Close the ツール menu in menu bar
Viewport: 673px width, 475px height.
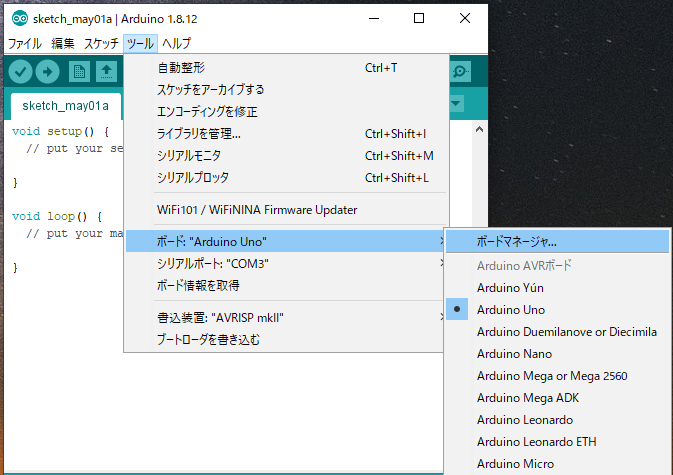click(x=140, y=43)
